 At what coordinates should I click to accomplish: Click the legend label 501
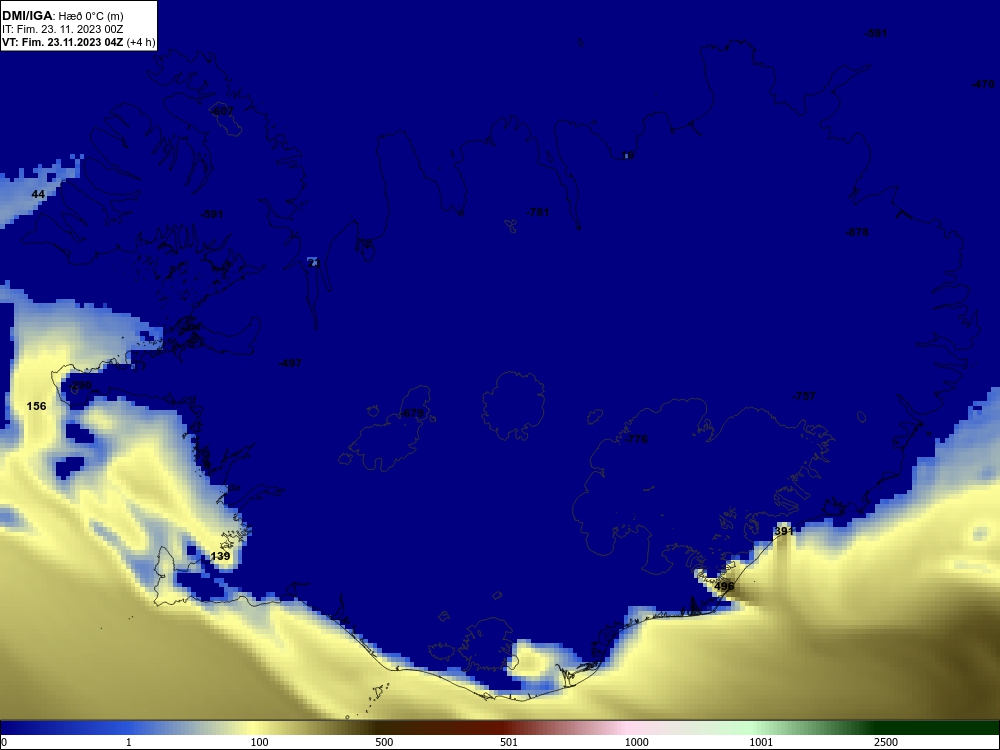[509, 742]
